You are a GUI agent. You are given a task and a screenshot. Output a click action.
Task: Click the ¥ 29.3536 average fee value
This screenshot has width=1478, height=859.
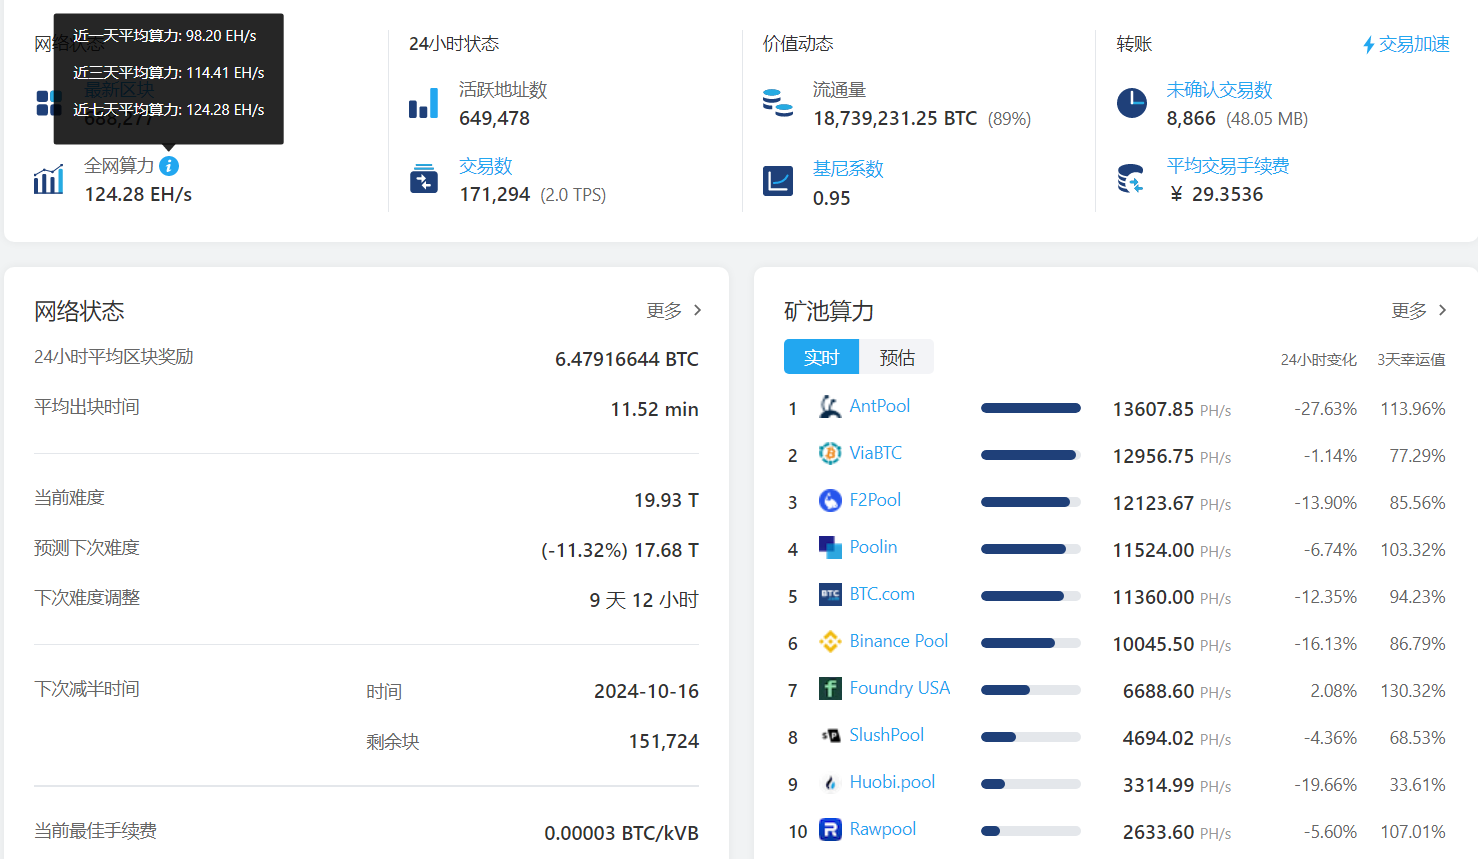pos(1216,194)
